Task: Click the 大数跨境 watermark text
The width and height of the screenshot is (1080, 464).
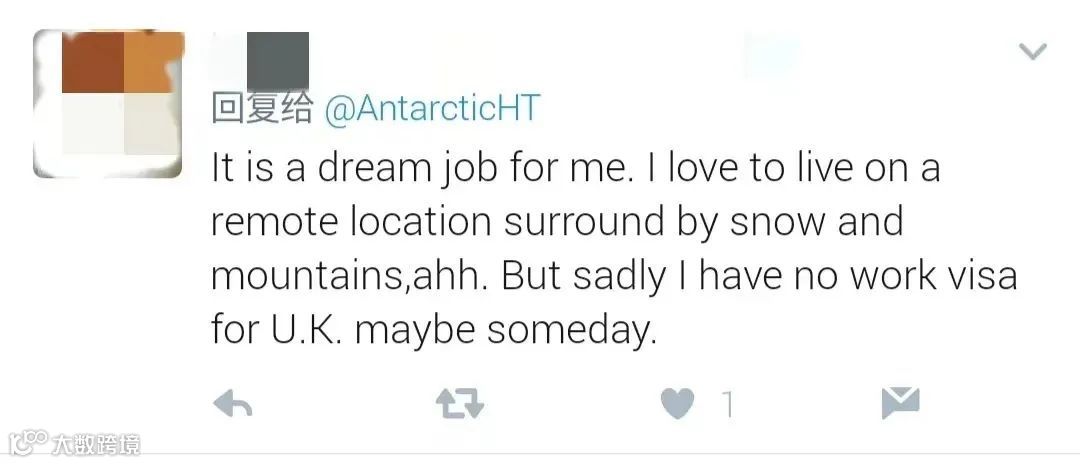Action: click(96, 445)
